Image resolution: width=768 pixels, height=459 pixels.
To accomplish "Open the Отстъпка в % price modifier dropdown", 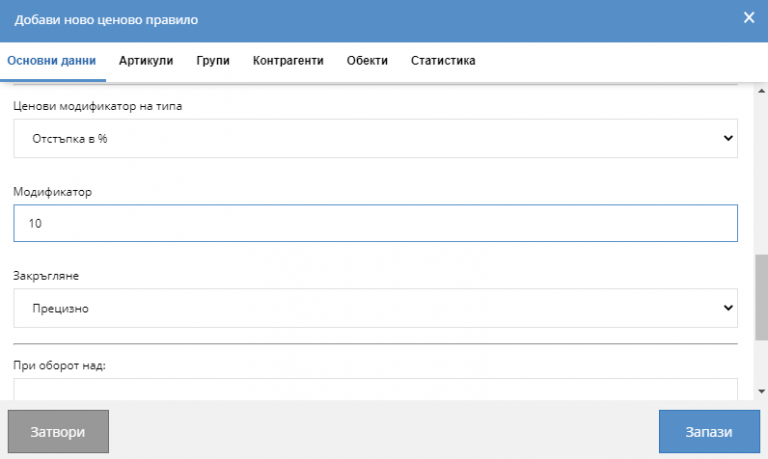I will click(375, 139).
